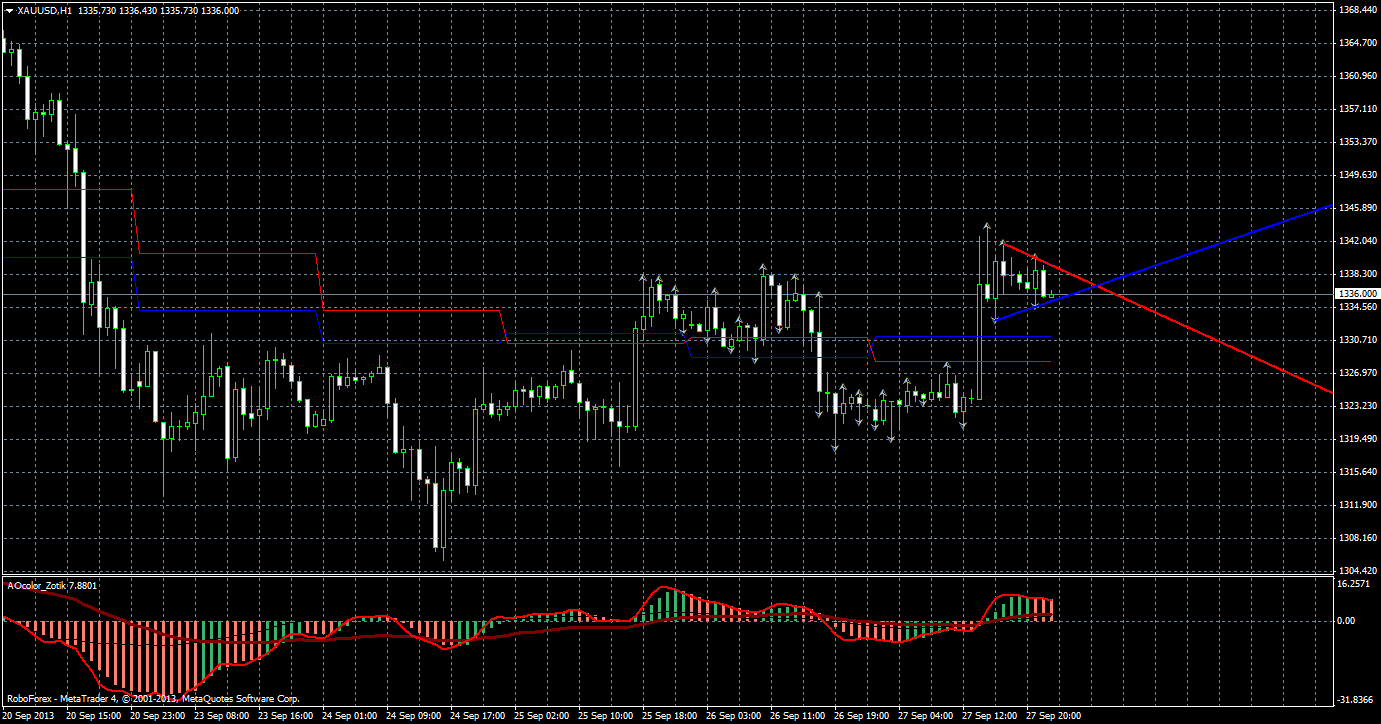Click the 20 Sep 15:00 time label
This screenshot has height=724, width=1381.
tap(95, 716)
